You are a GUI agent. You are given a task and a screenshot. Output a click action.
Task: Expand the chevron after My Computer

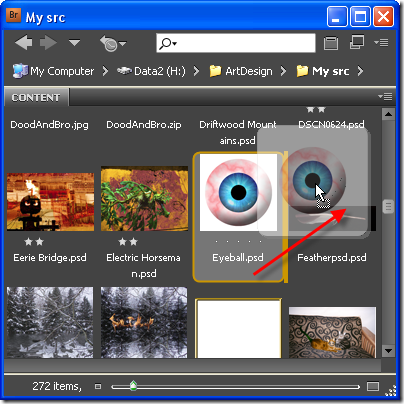click(x=105, y=71)
